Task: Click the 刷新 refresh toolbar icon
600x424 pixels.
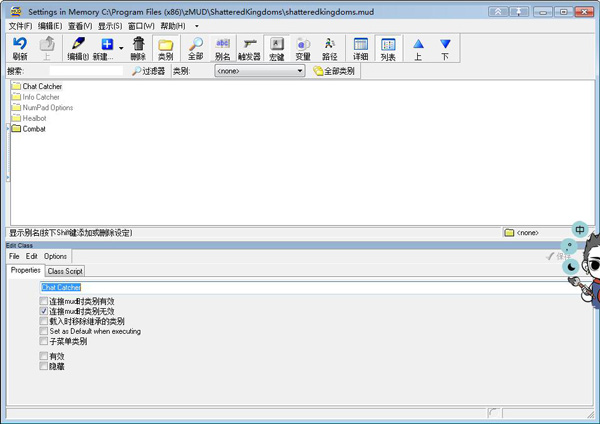Action: click(x=20, y=49)
